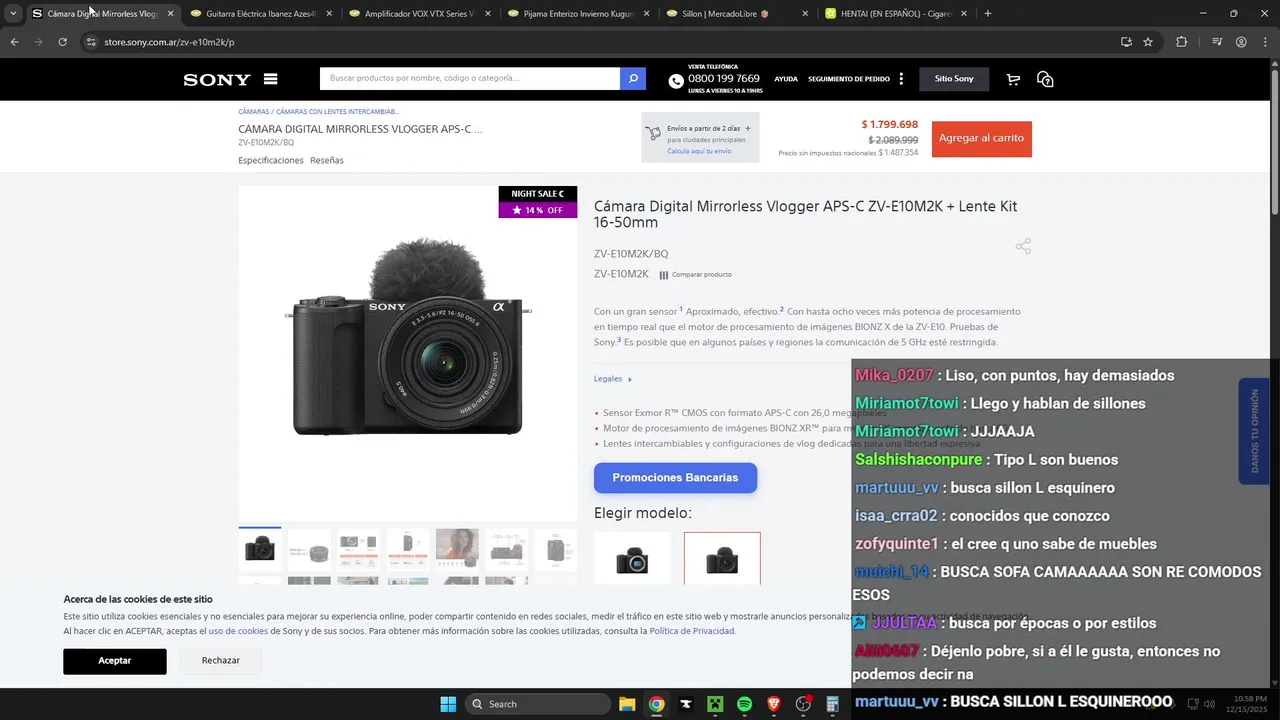Click the blue search magnifier button
Viewport: 1280px width, 720px height.
[633, 79]
